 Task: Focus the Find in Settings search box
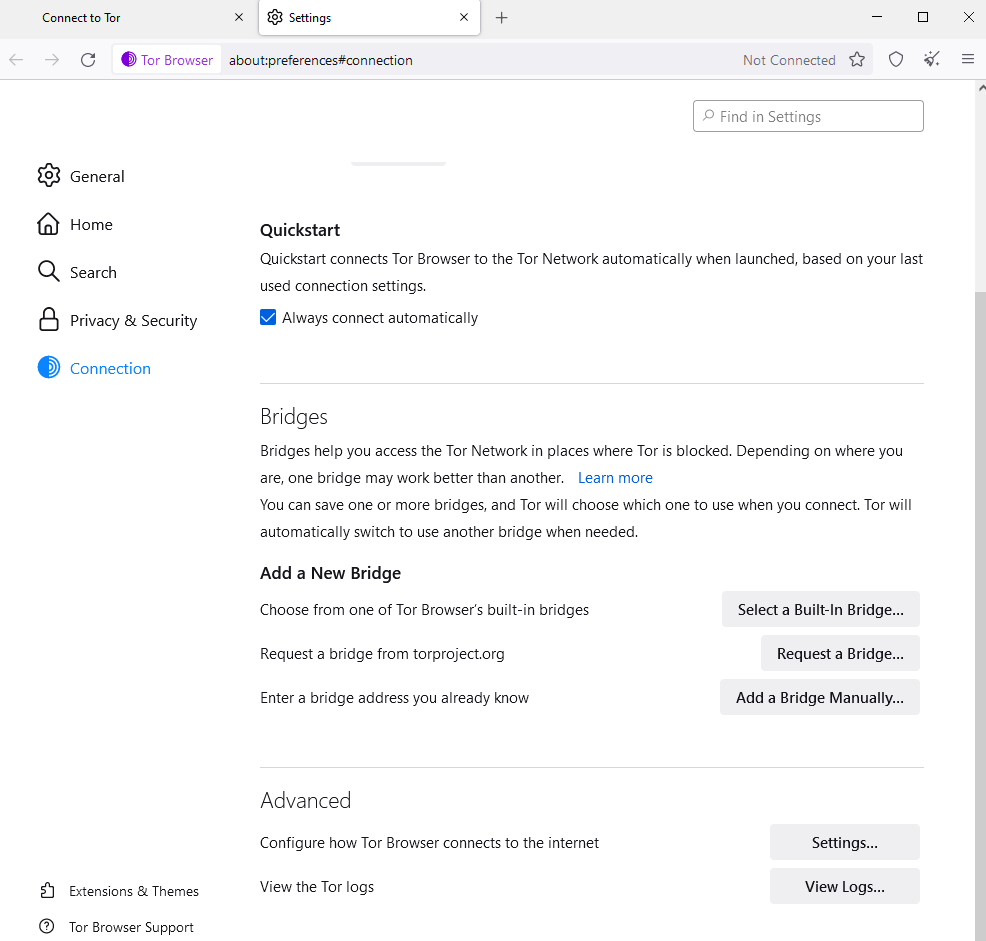(x=808, y=116)
